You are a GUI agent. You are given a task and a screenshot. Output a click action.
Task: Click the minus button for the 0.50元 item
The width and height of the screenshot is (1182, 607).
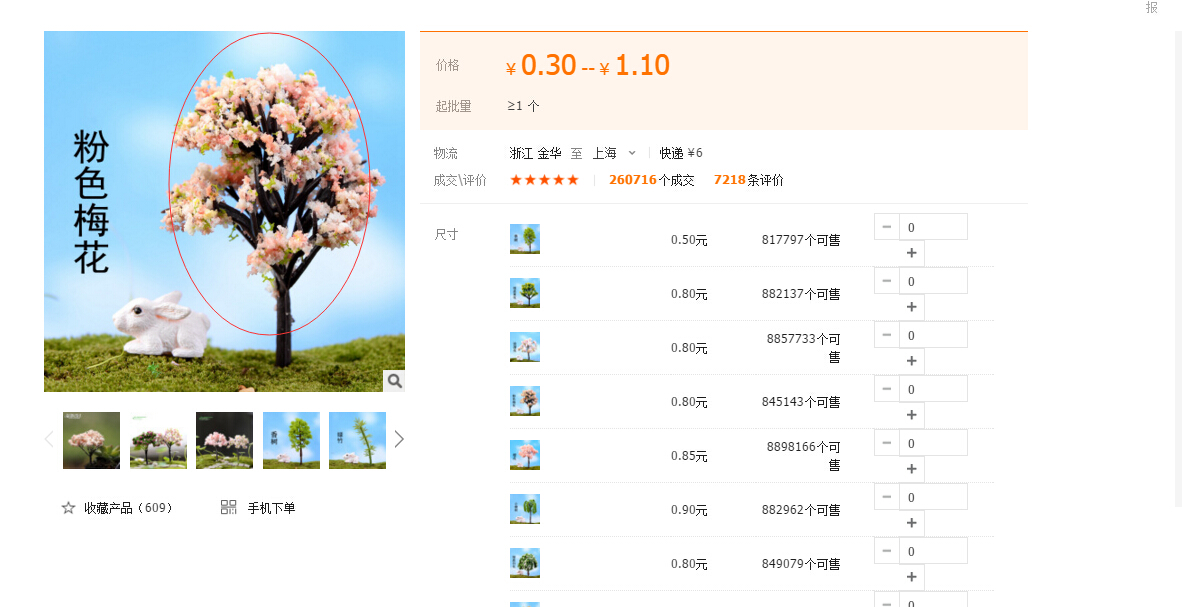pyautogui.click(x=886, y=227)
